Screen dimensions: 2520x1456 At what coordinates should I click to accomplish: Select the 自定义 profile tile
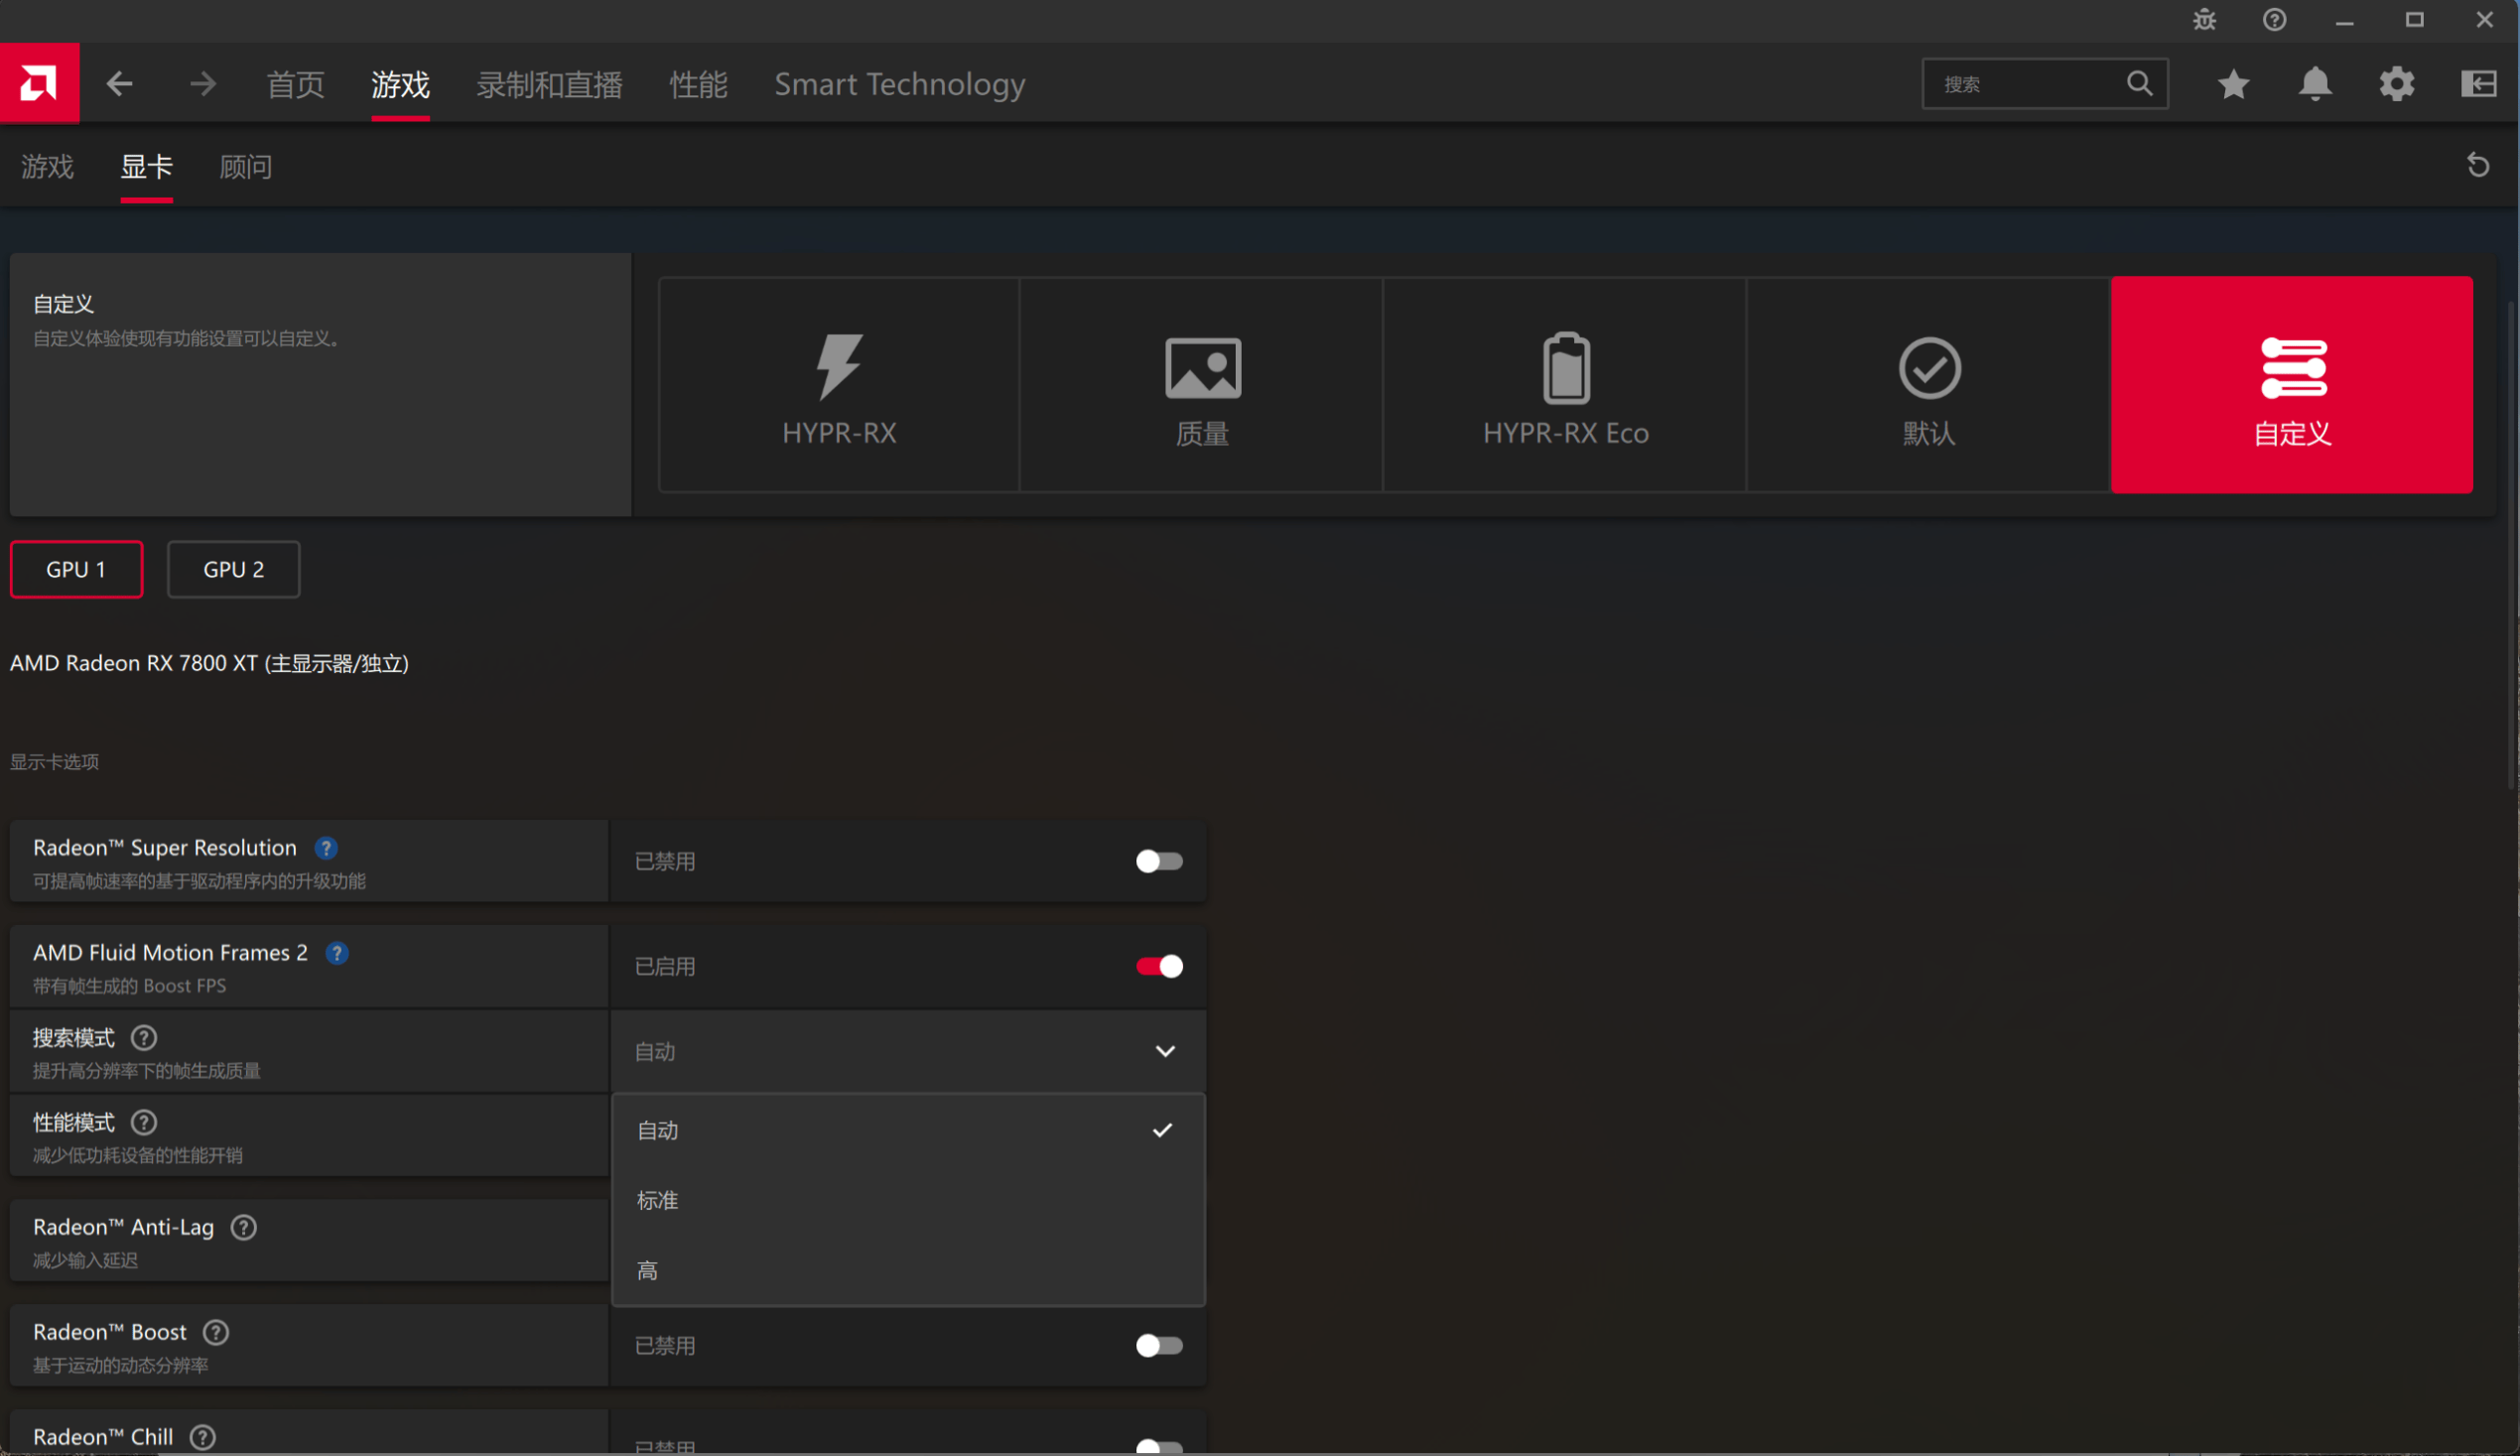(x=2292, y=385)
